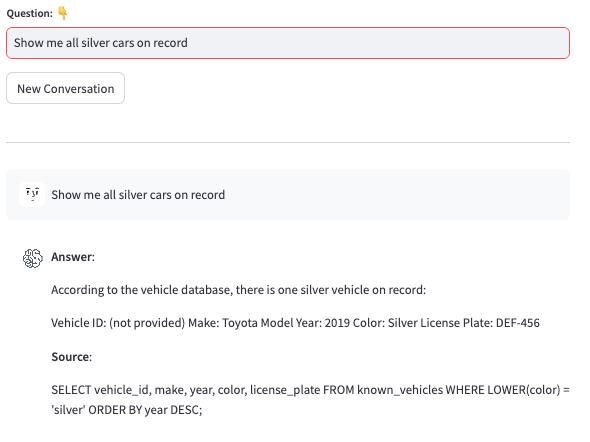
Task: Click license plate value DEF-456
Action: [x=518, y=323]
